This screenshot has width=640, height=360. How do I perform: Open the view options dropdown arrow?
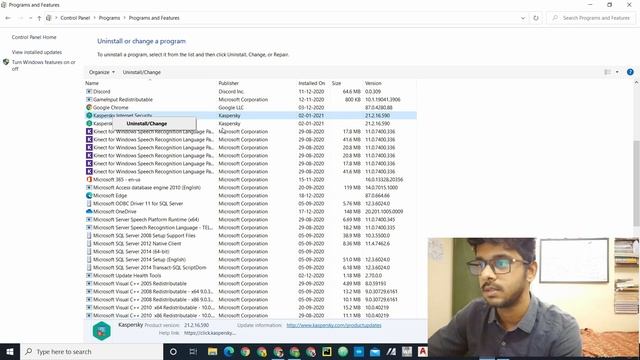click(617, 72)
